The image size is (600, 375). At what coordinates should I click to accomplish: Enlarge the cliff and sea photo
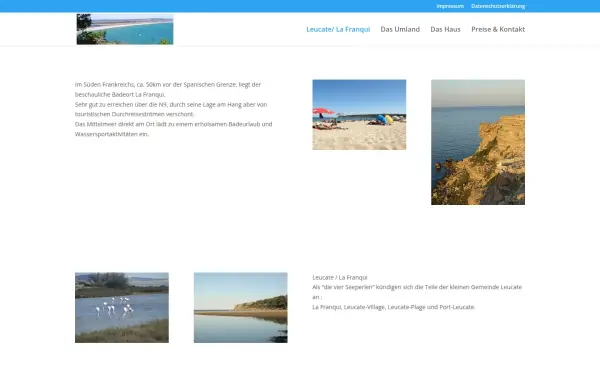(x=478, y=142)
